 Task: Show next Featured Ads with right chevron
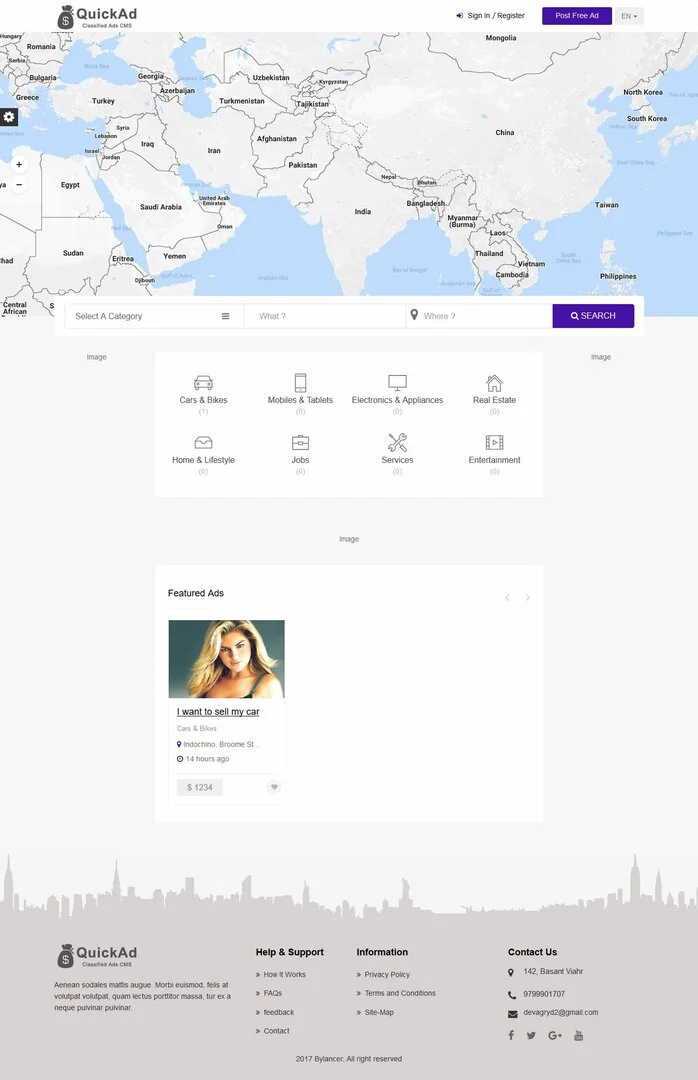(527, 597)
